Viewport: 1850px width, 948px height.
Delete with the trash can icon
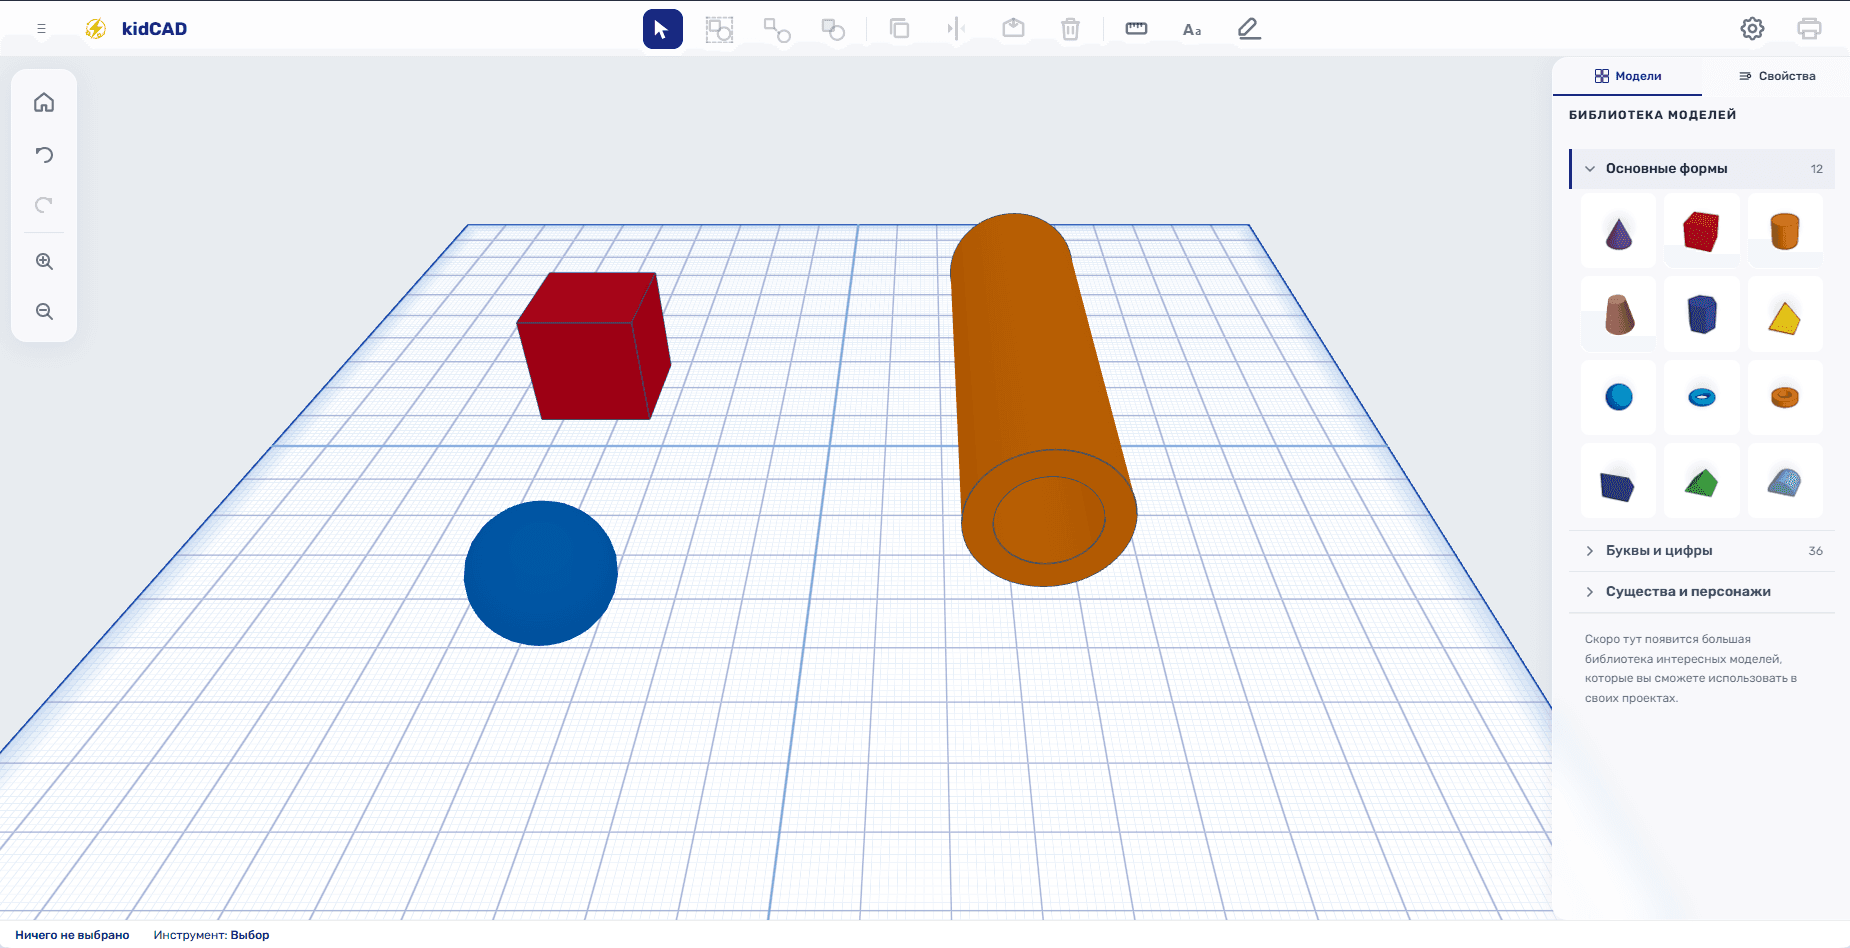tap(1070, 29)
